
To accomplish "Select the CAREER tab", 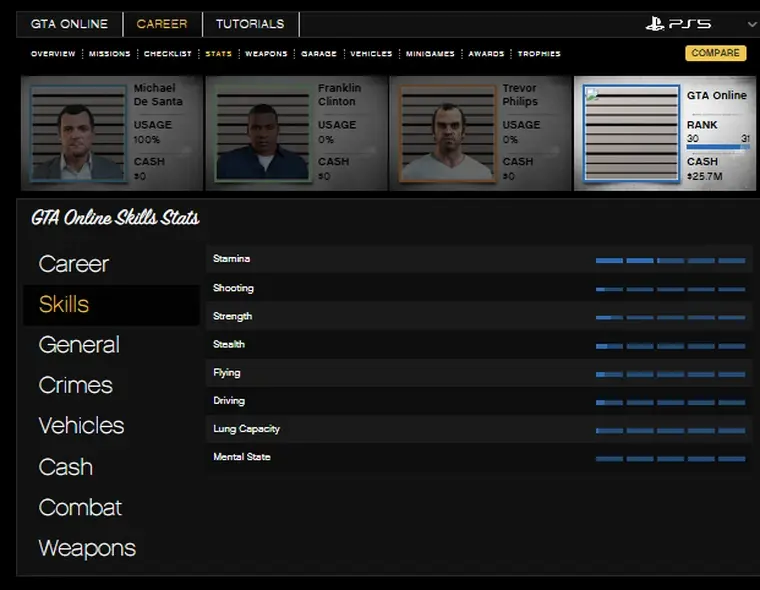I will coord(162,24).
